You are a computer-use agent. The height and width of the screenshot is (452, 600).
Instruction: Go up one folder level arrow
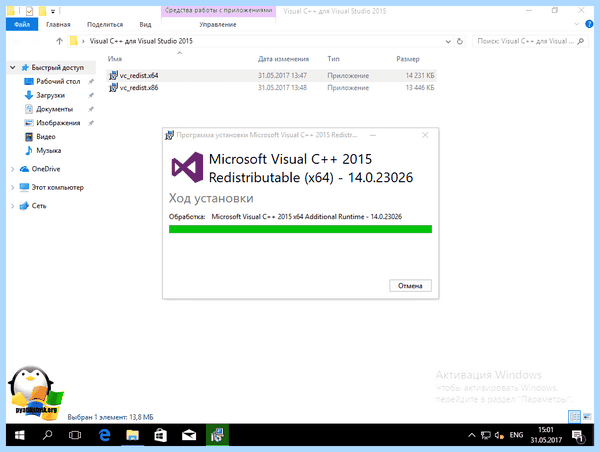click(59, 41)
